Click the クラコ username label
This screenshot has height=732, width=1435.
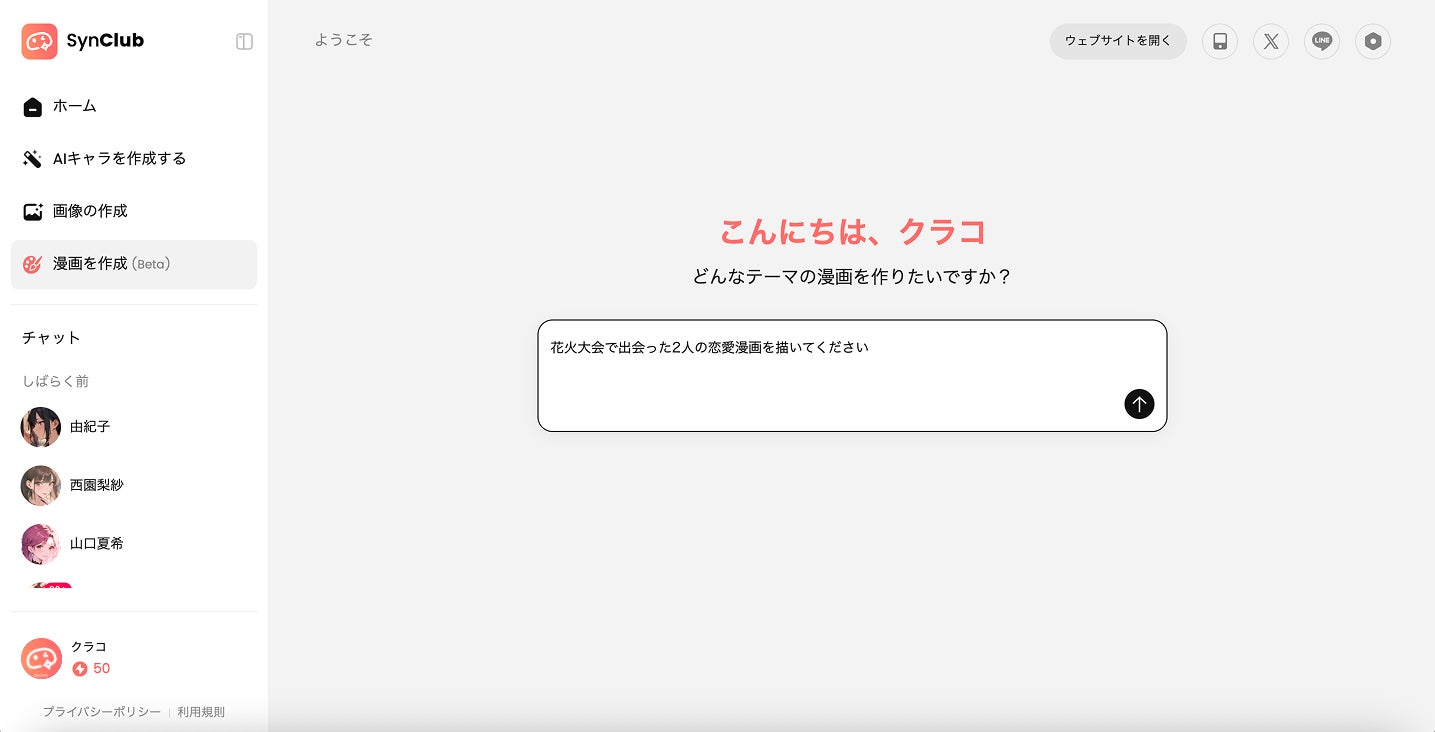click(x=89, y=647)
